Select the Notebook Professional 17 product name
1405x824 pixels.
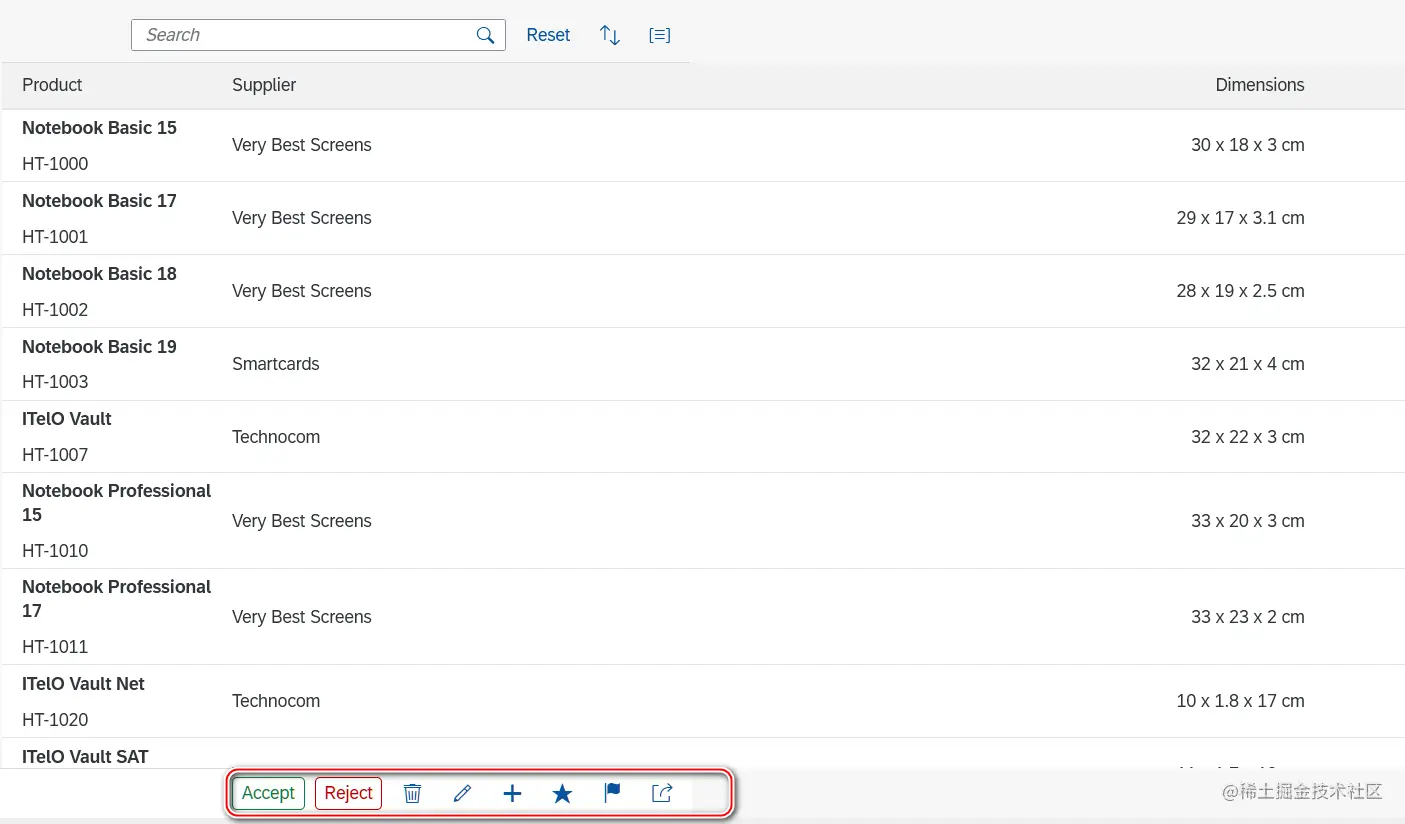click(x=116, y=599)
